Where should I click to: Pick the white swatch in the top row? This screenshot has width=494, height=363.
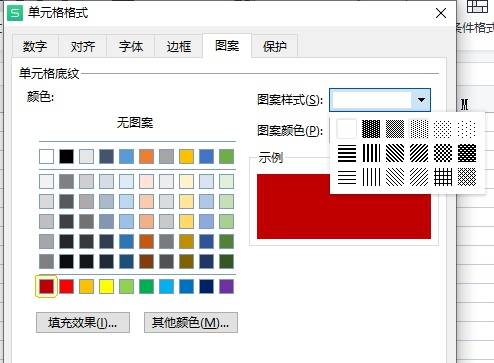tap(46, 156)
